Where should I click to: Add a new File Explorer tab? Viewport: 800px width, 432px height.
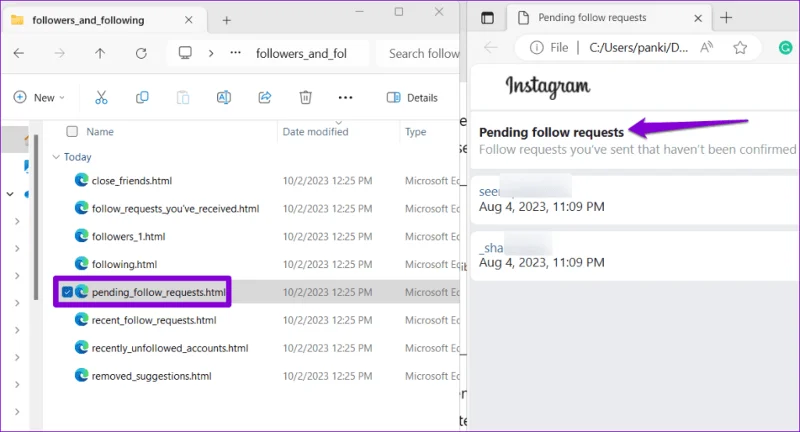click(227, 20)
